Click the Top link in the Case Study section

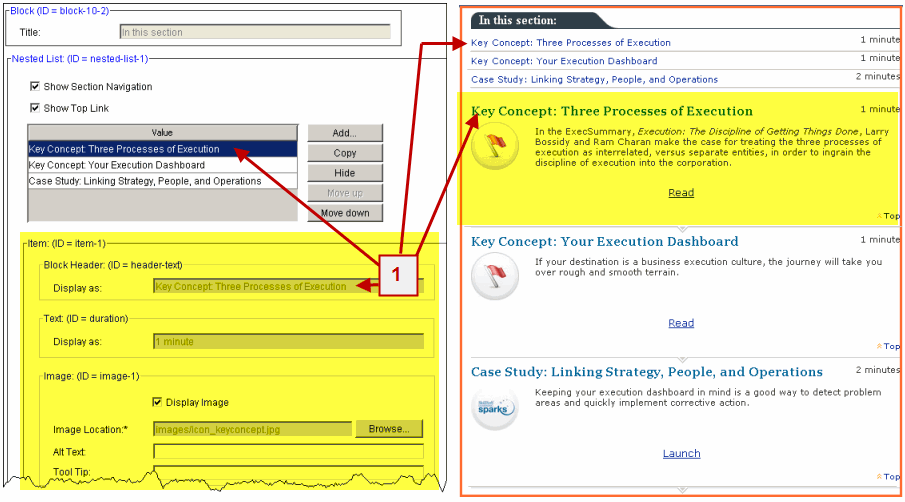888,477
